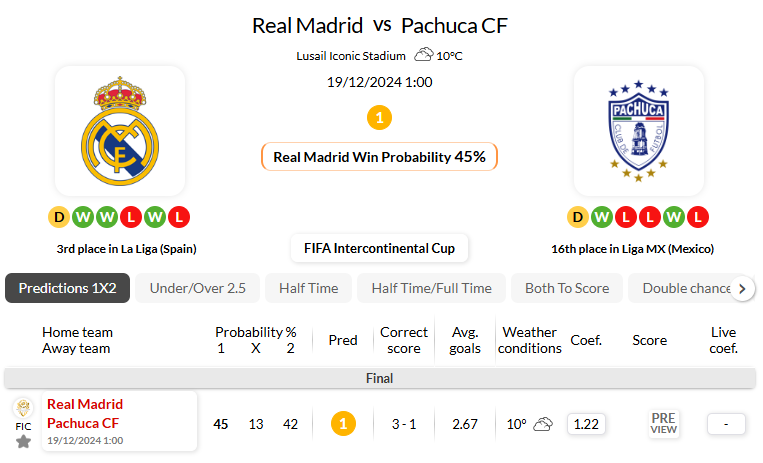Screen dimensions: 763x463
Task: Open the Half Time tab
Action: (308, 288)
